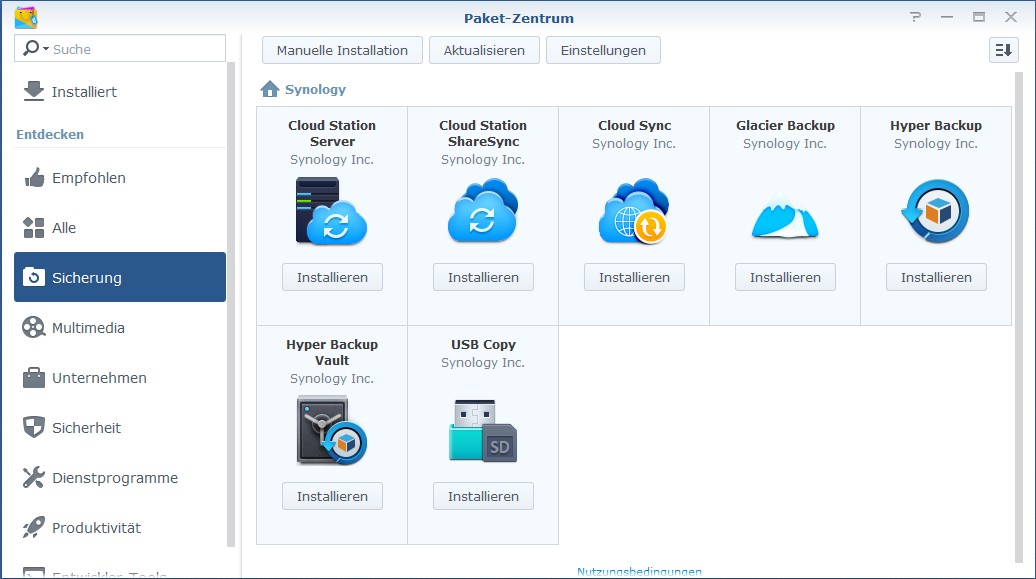Click the Dienstprogramme wrench icon
The image size is (1036, 579).
click(x=34, y=477)
